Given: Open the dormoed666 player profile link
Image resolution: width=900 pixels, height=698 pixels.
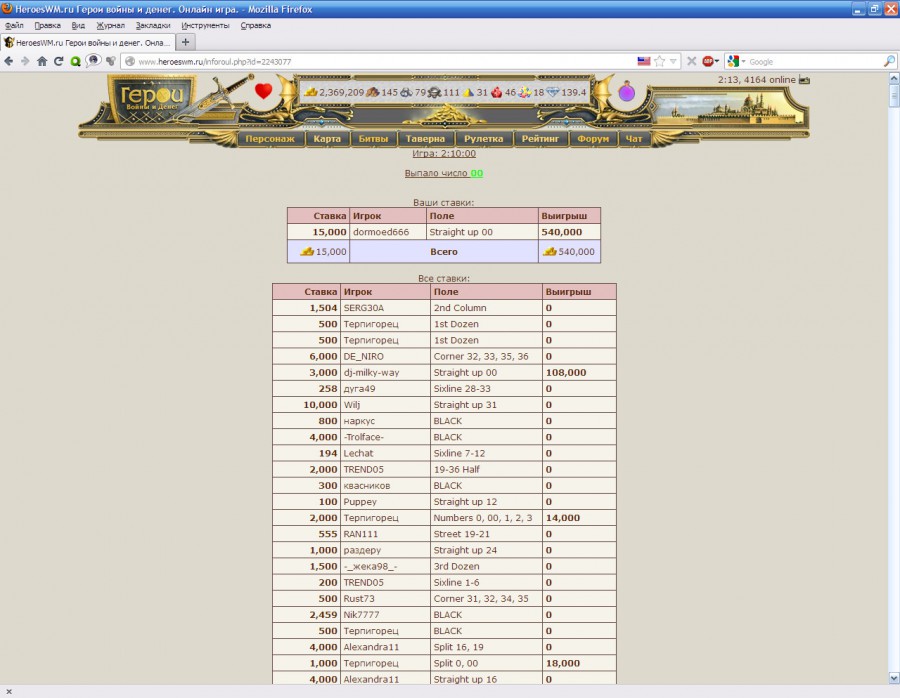Looking at the screenshot, I should pyautogui.click(x=381, y=232).
